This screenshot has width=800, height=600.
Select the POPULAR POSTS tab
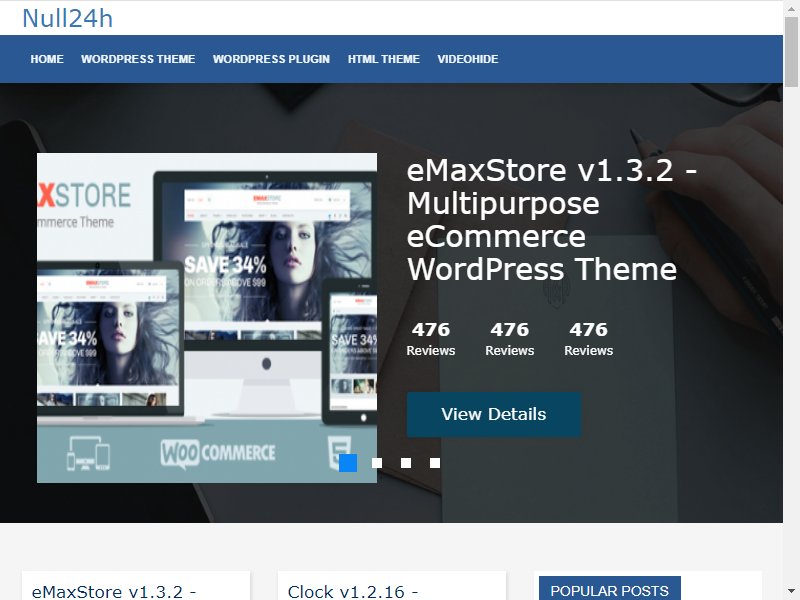609,589
